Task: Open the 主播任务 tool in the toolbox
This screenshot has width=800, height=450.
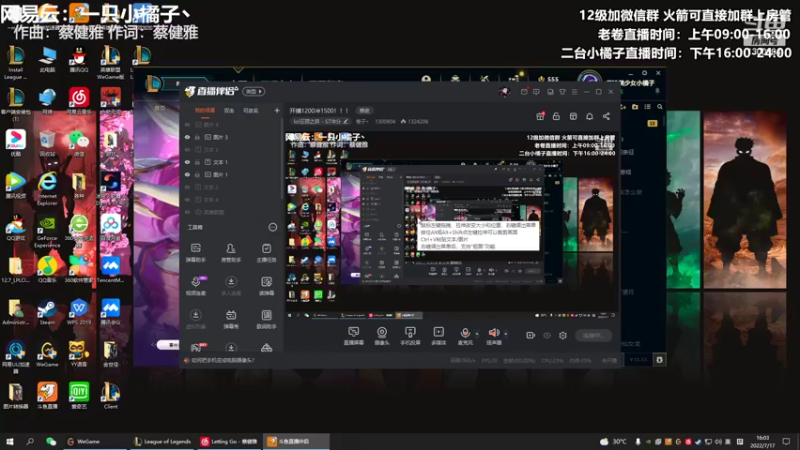Action: [266, 253]
